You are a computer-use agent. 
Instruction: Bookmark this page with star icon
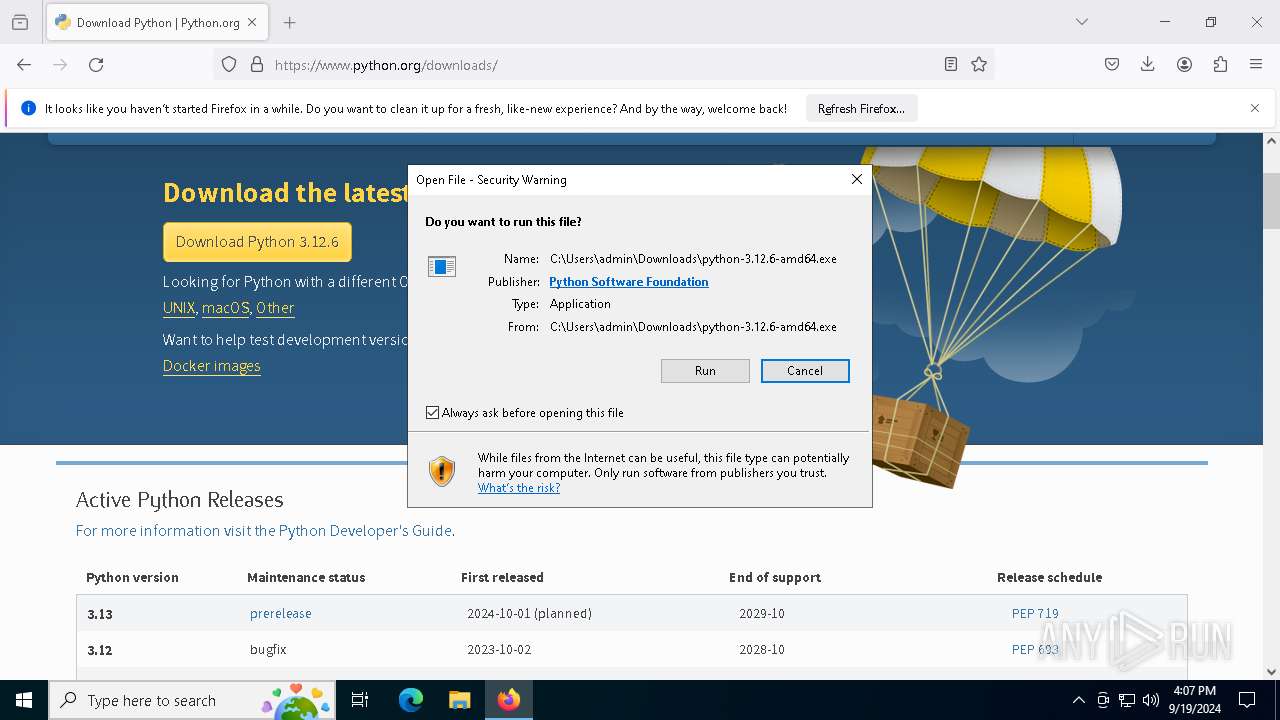[x=979, y=65]
